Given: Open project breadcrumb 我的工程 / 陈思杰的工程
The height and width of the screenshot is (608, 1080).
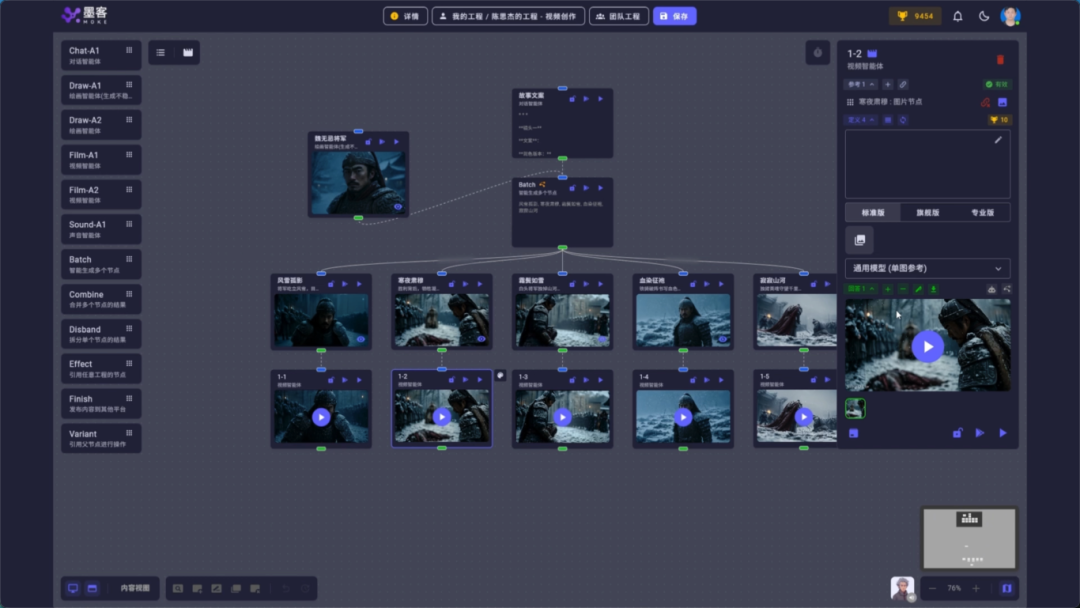Looking at the screenshot, I should [508, 16].
